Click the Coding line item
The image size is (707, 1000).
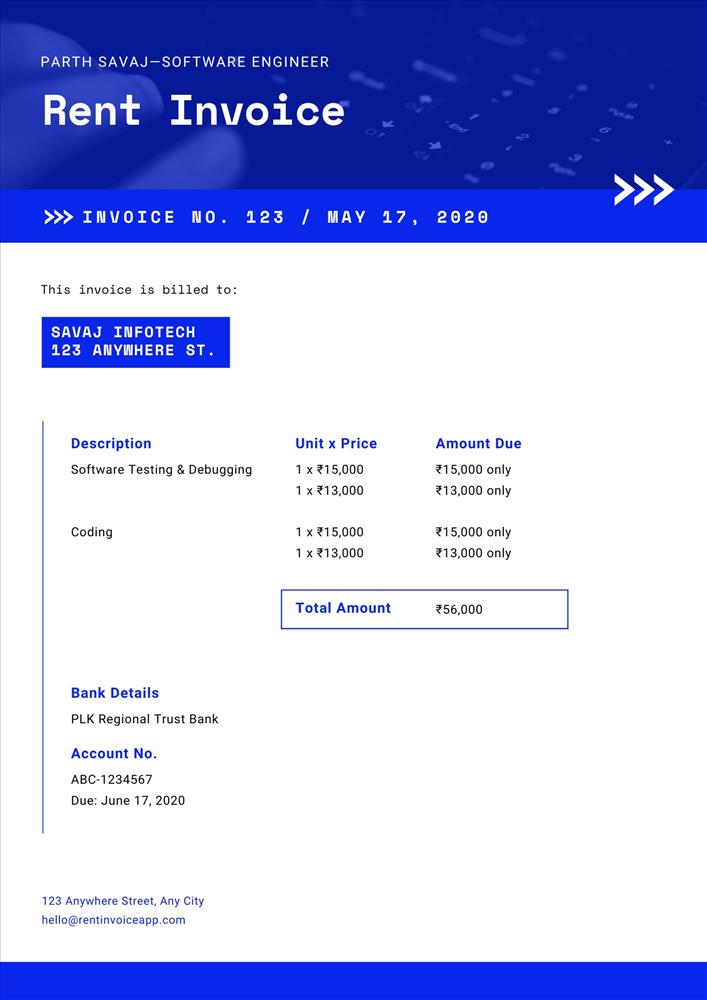(92, 532)
